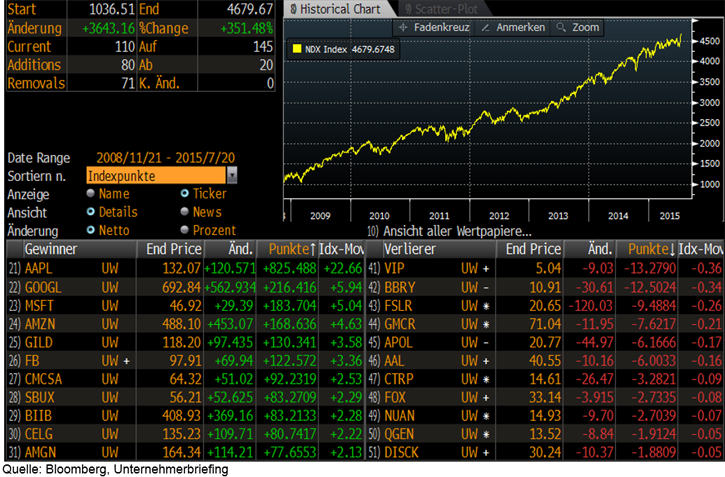Screen dimensions: 725x477
Task: Open the BBRY loser row
Action: (545, 287)
